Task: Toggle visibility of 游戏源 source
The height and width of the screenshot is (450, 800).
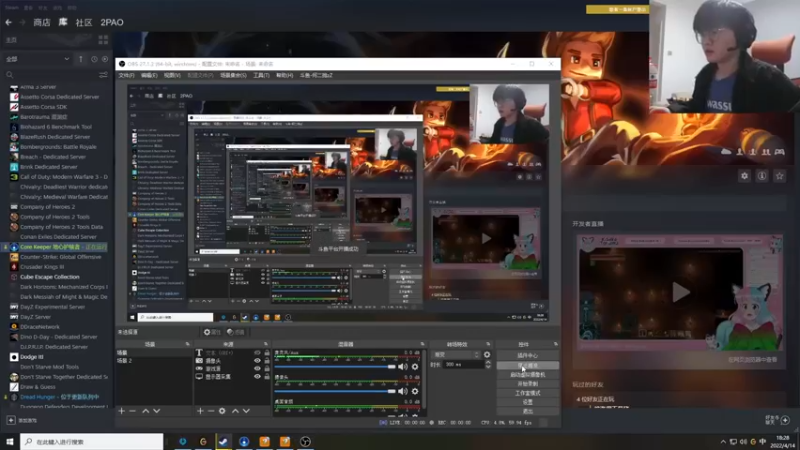Action: click(x=257, y=369)
